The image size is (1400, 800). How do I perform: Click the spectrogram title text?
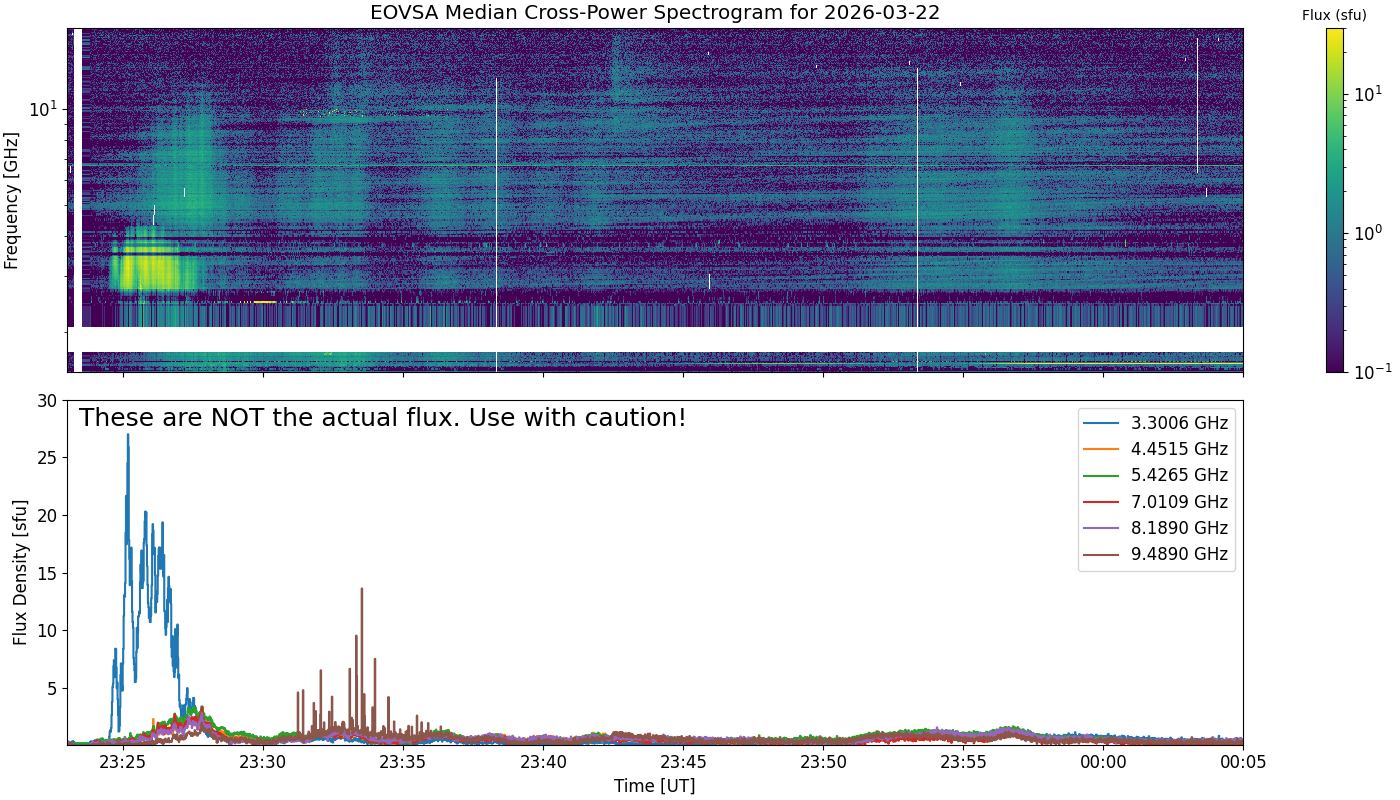(x=655, y=13)
